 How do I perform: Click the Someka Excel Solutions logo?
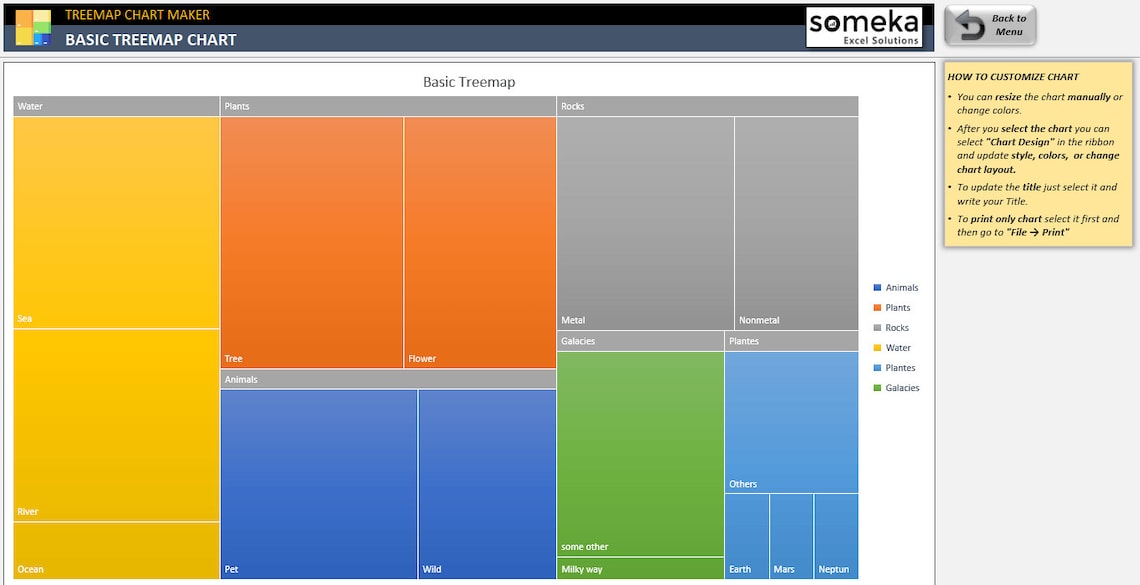point(864,28)
